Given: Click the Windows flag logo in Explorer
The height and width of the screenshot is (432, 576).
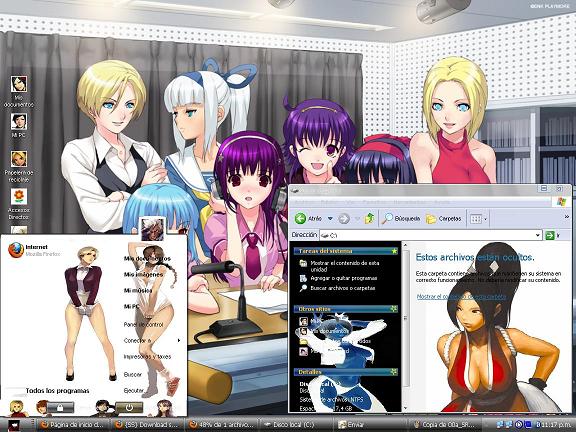Looking at the screenshot, I should click(562, 202).
